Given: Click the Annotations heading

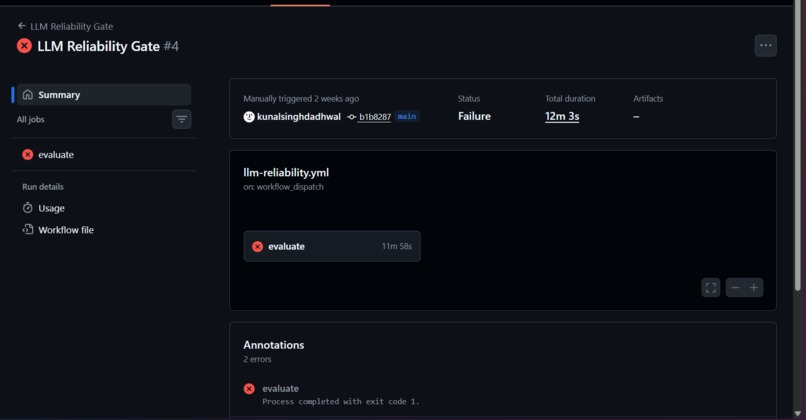Looking at the screenshot, I should coord(273,345).
